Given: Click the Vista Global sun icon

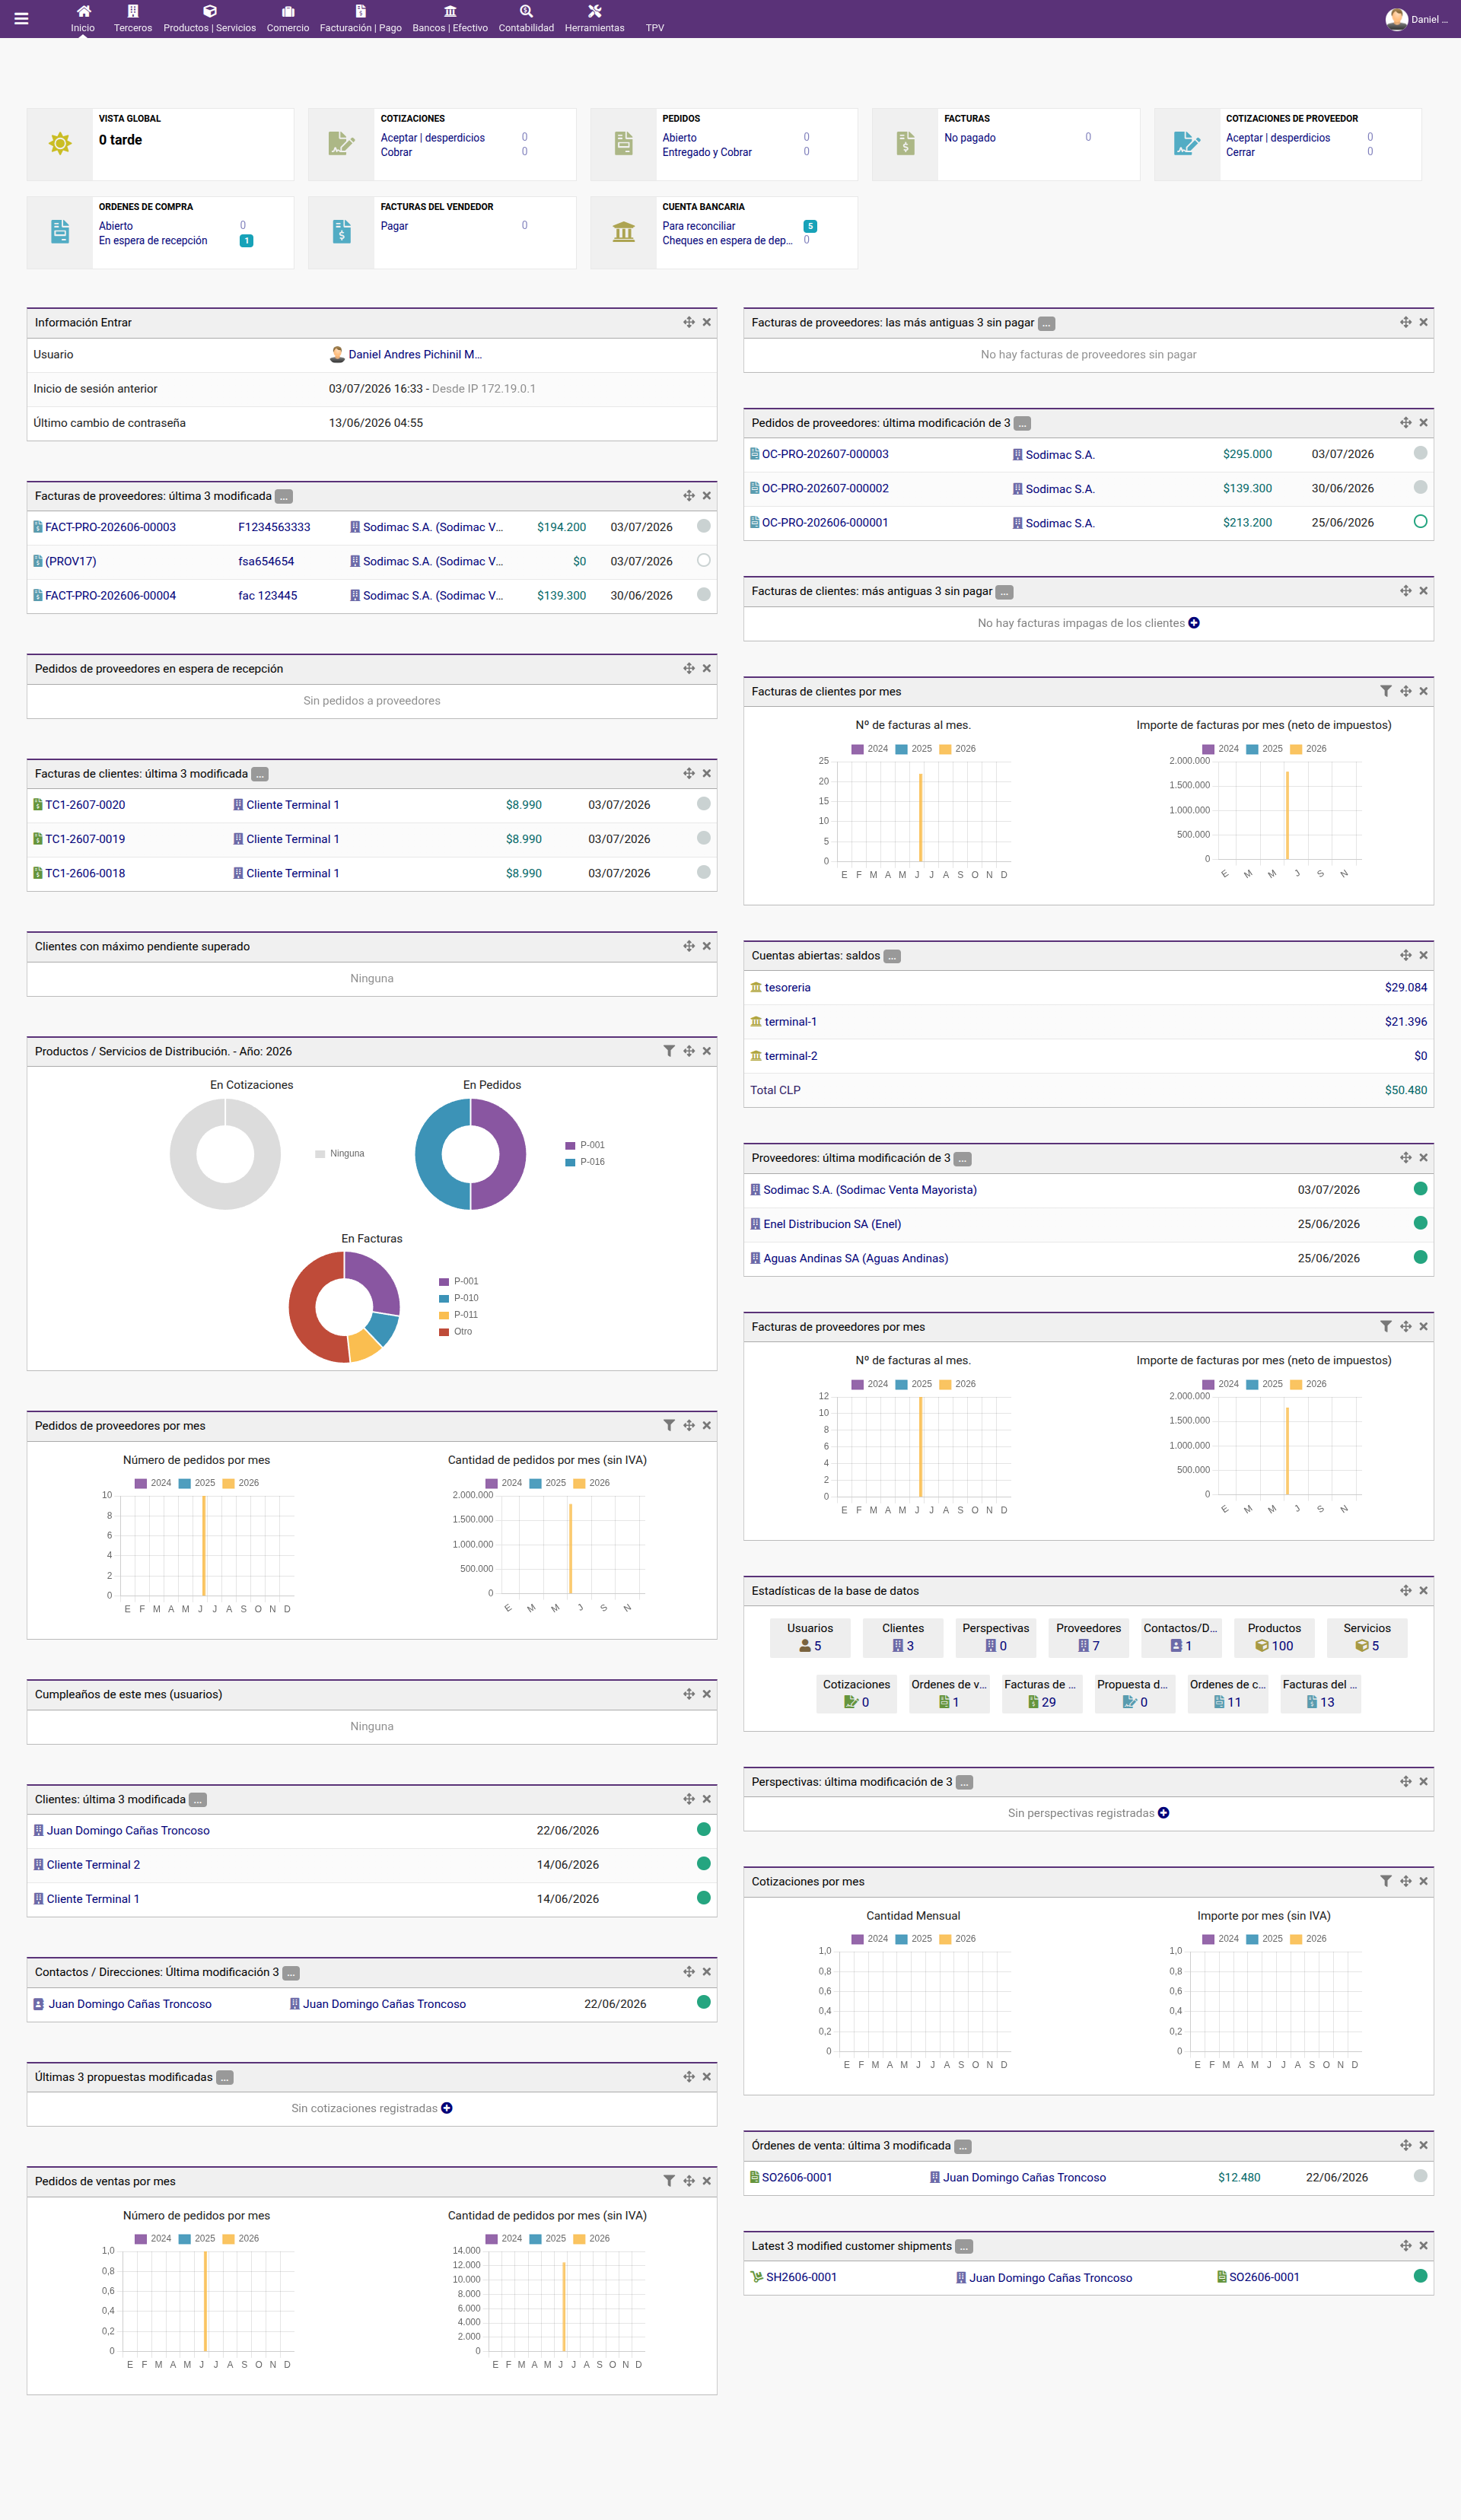Looking at the screenshot, I should click(x=60, y=143).
